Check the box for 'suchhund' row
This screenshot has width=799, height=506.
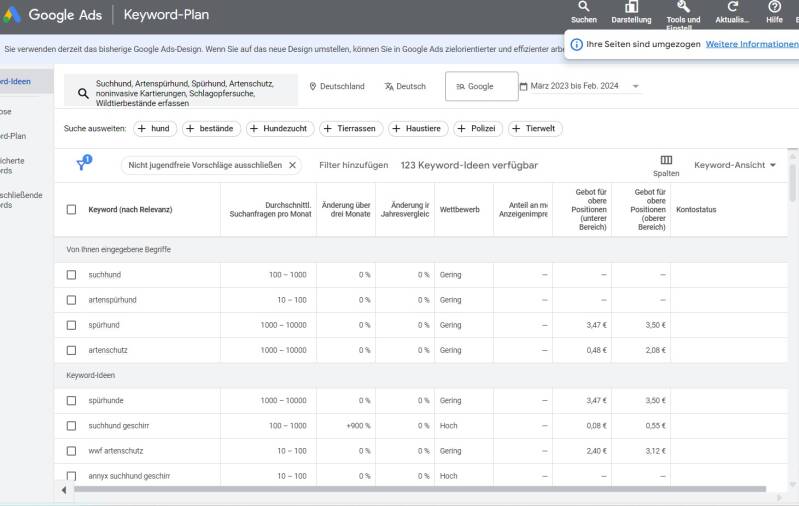pyautogui.click(x=71, y=275)
